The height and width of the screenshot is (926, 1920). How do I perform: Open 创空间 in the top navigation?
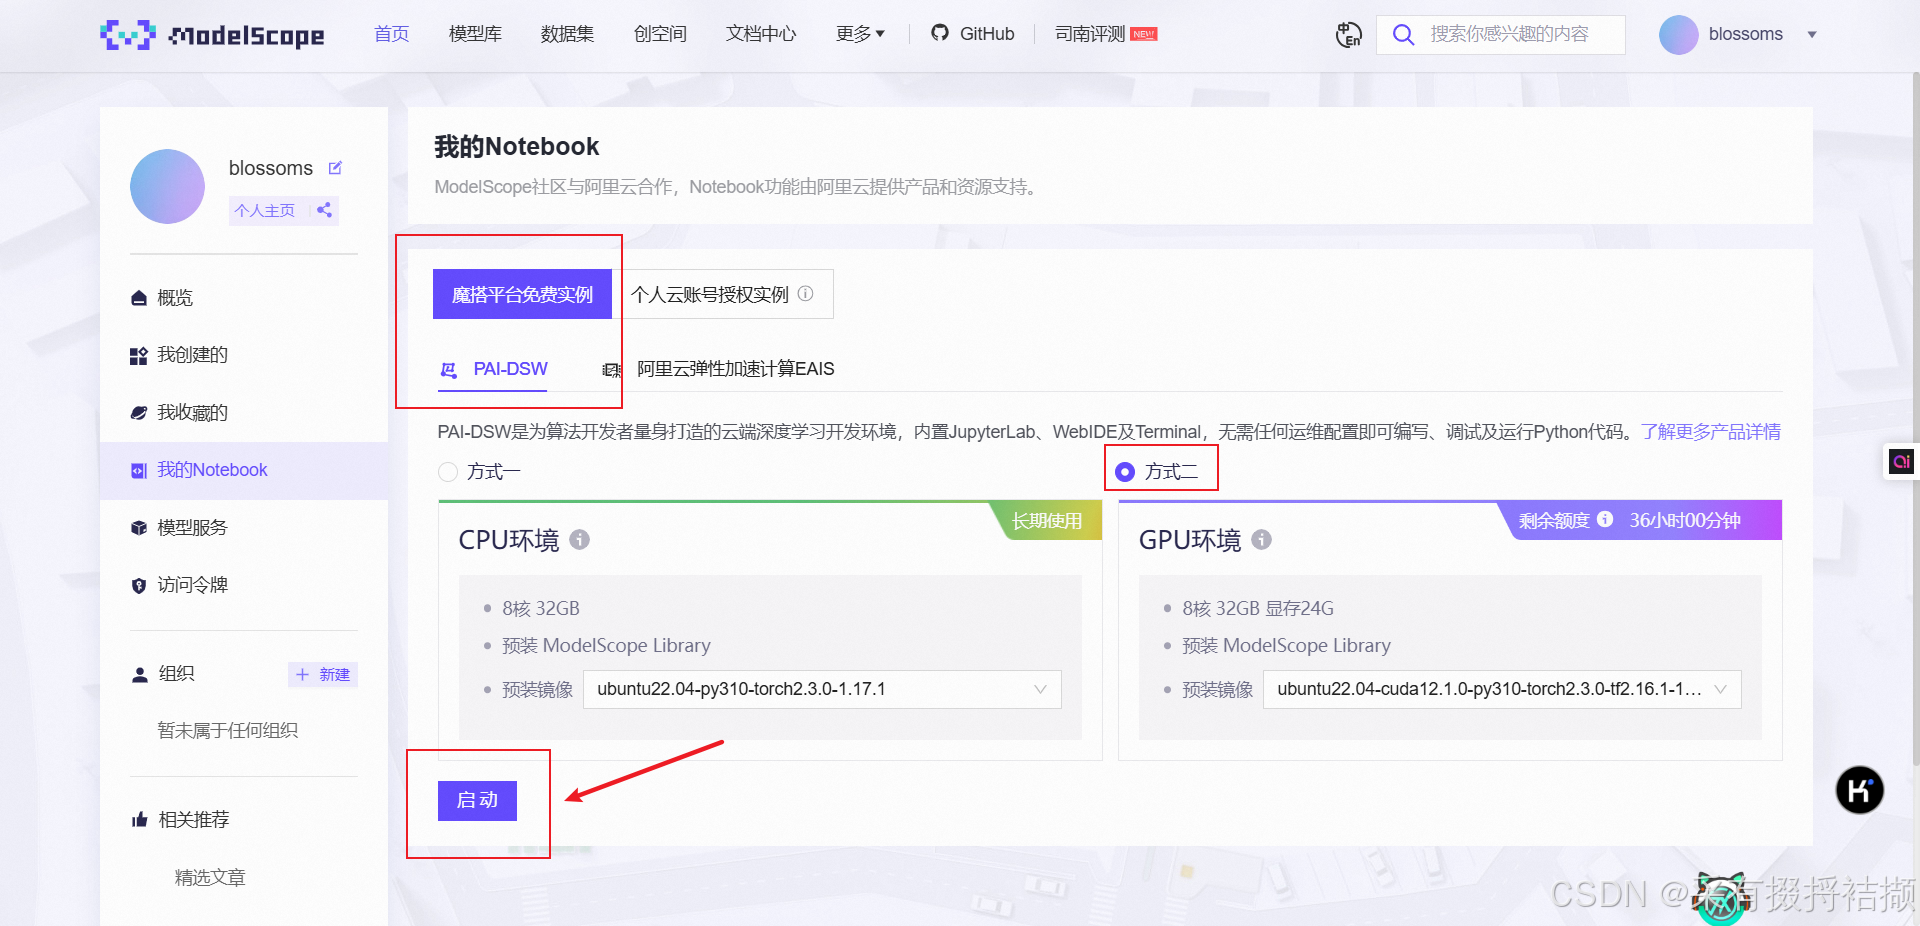point(660,34)
